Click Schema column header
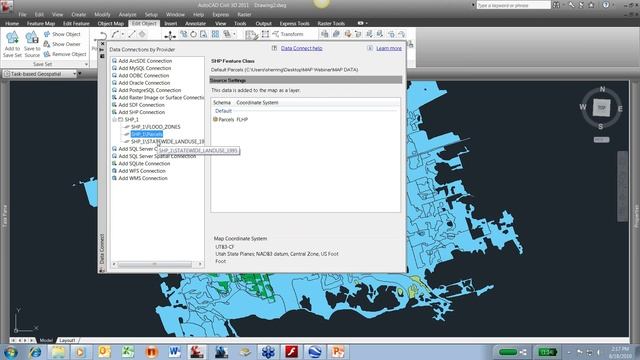 (222, 103)
